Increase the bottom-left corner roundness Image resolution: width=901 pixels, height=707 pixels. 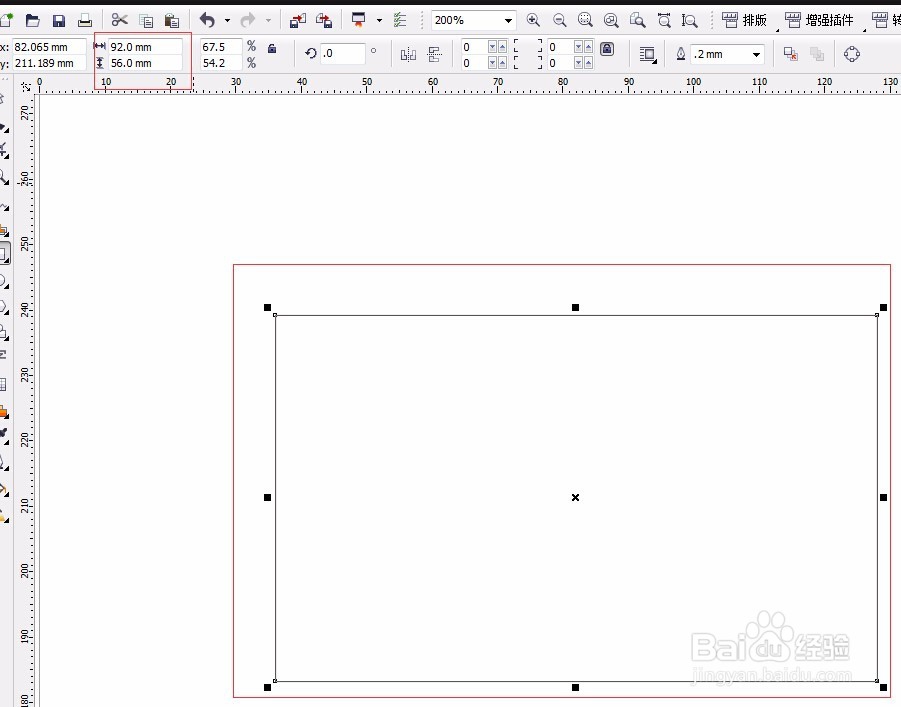[503, 63]
